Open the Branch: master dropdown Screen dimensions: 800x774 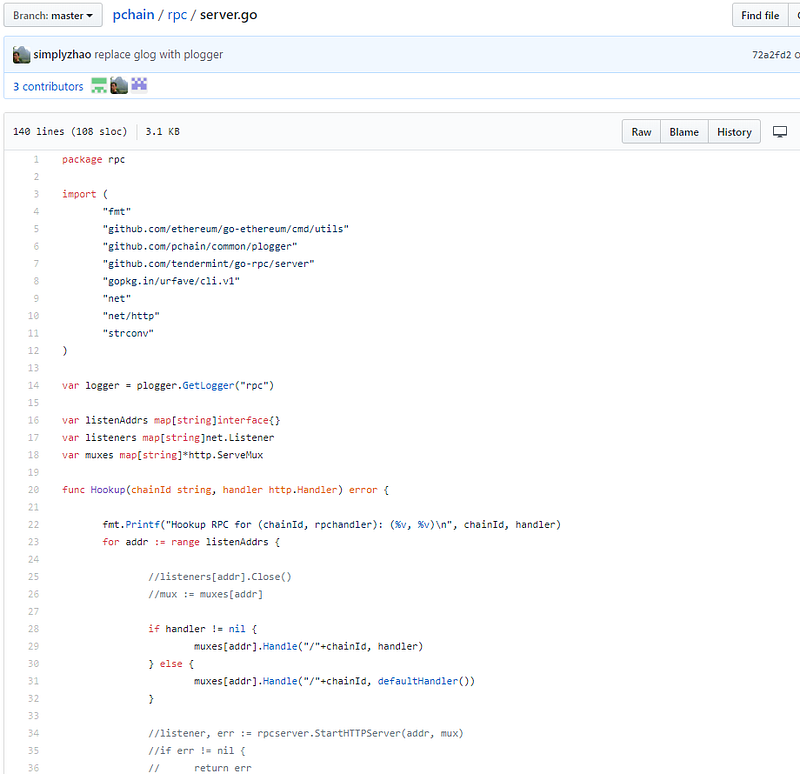pyautogui.click(x=52, y=16)
